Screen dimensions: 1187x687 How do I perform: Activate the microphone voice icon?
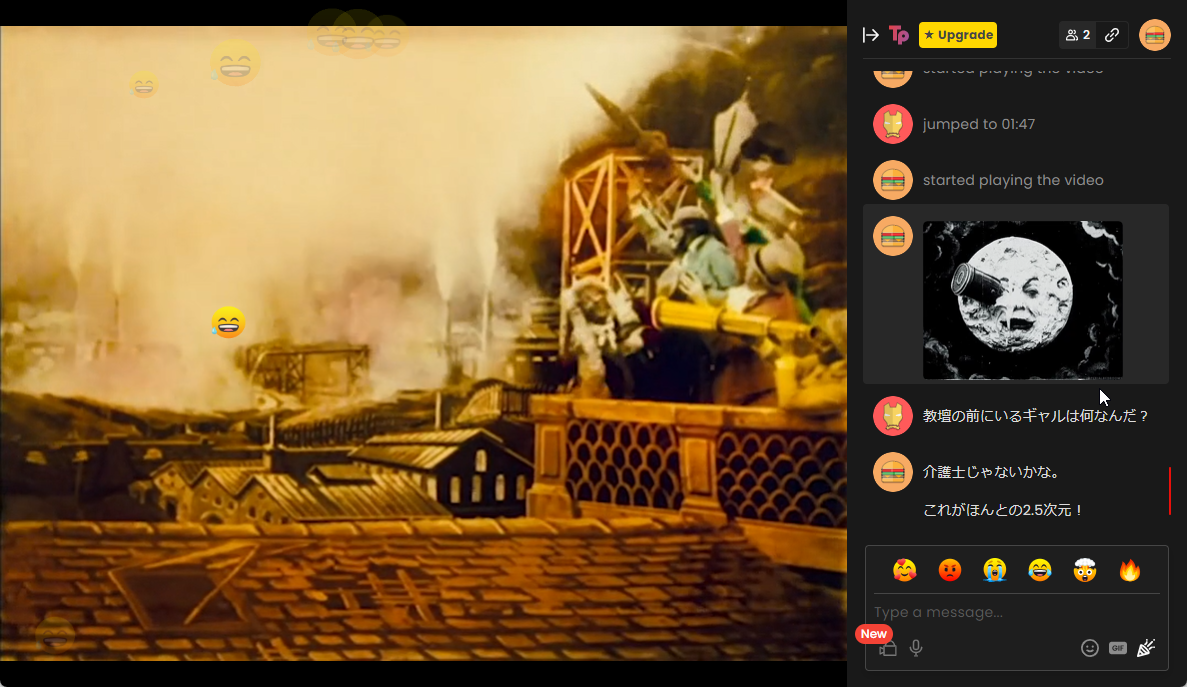(x=916, y=648)
